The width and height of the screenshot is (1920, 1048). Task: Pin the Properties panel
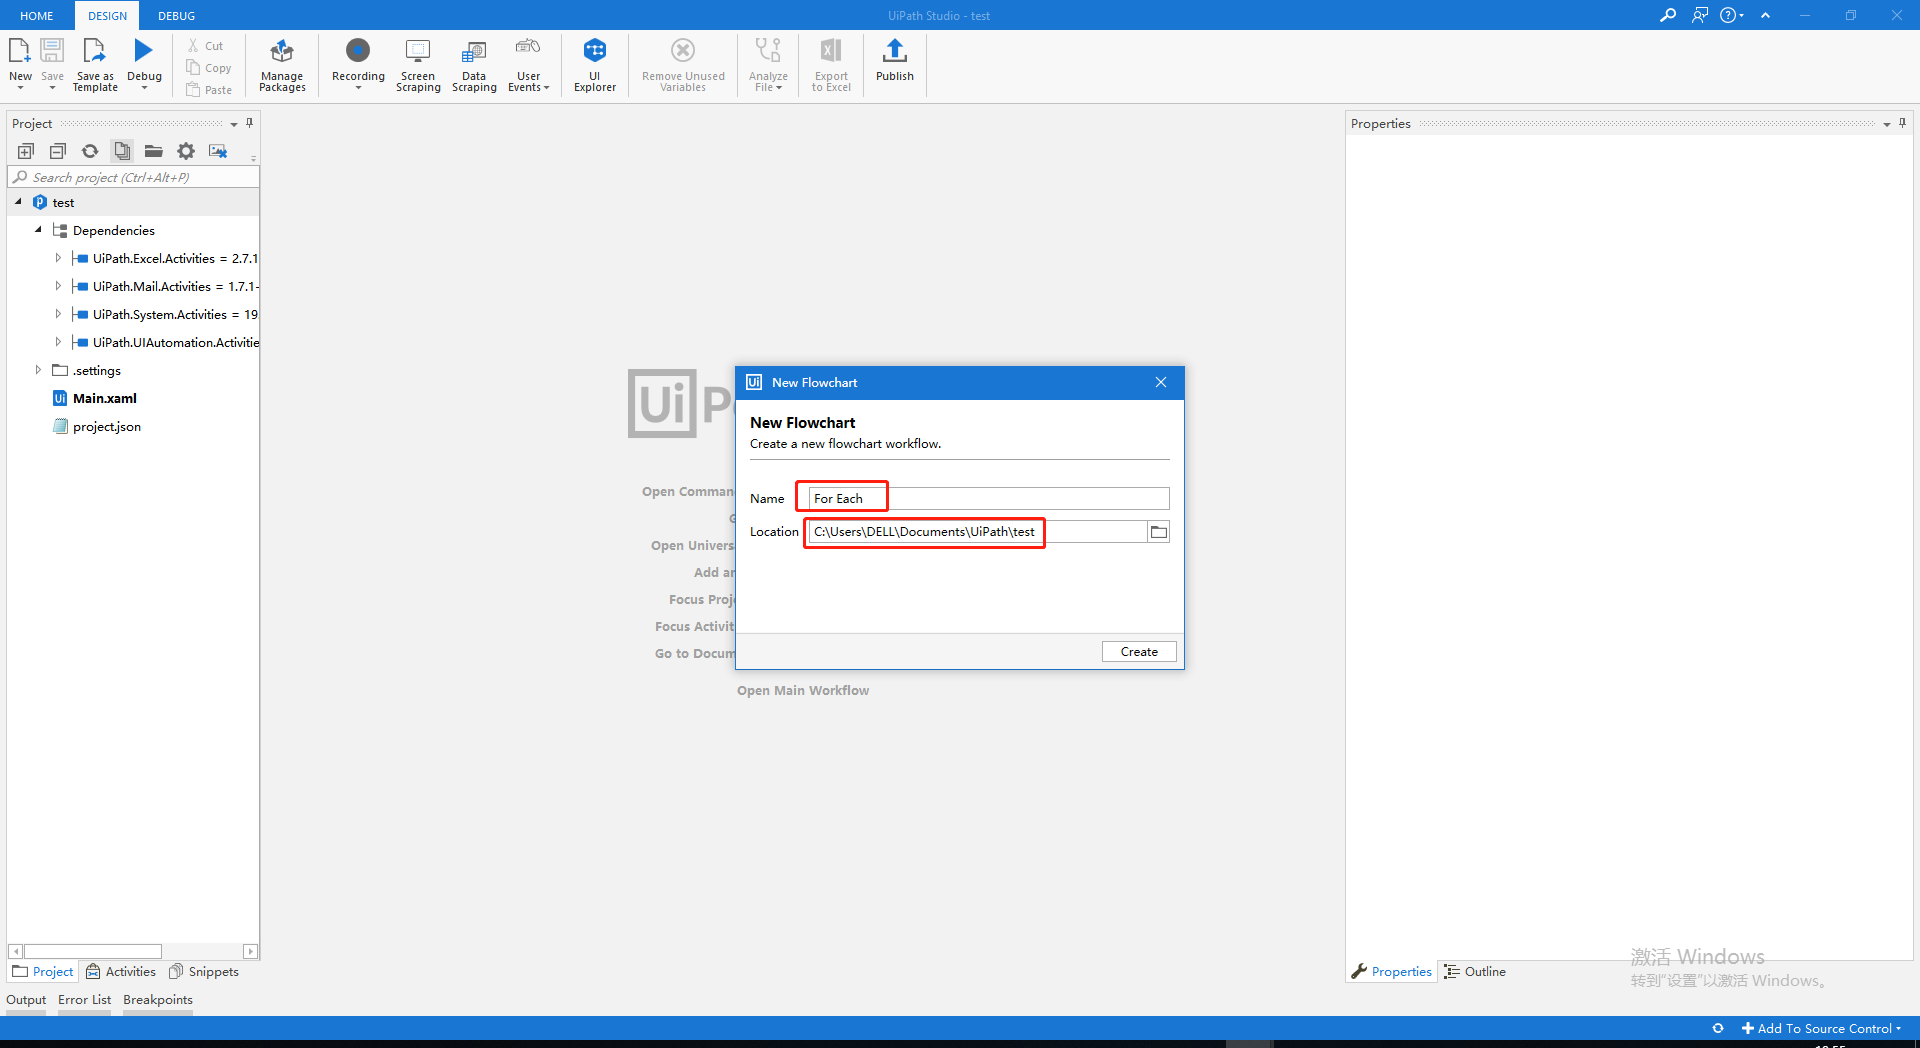pos(1903,123)
